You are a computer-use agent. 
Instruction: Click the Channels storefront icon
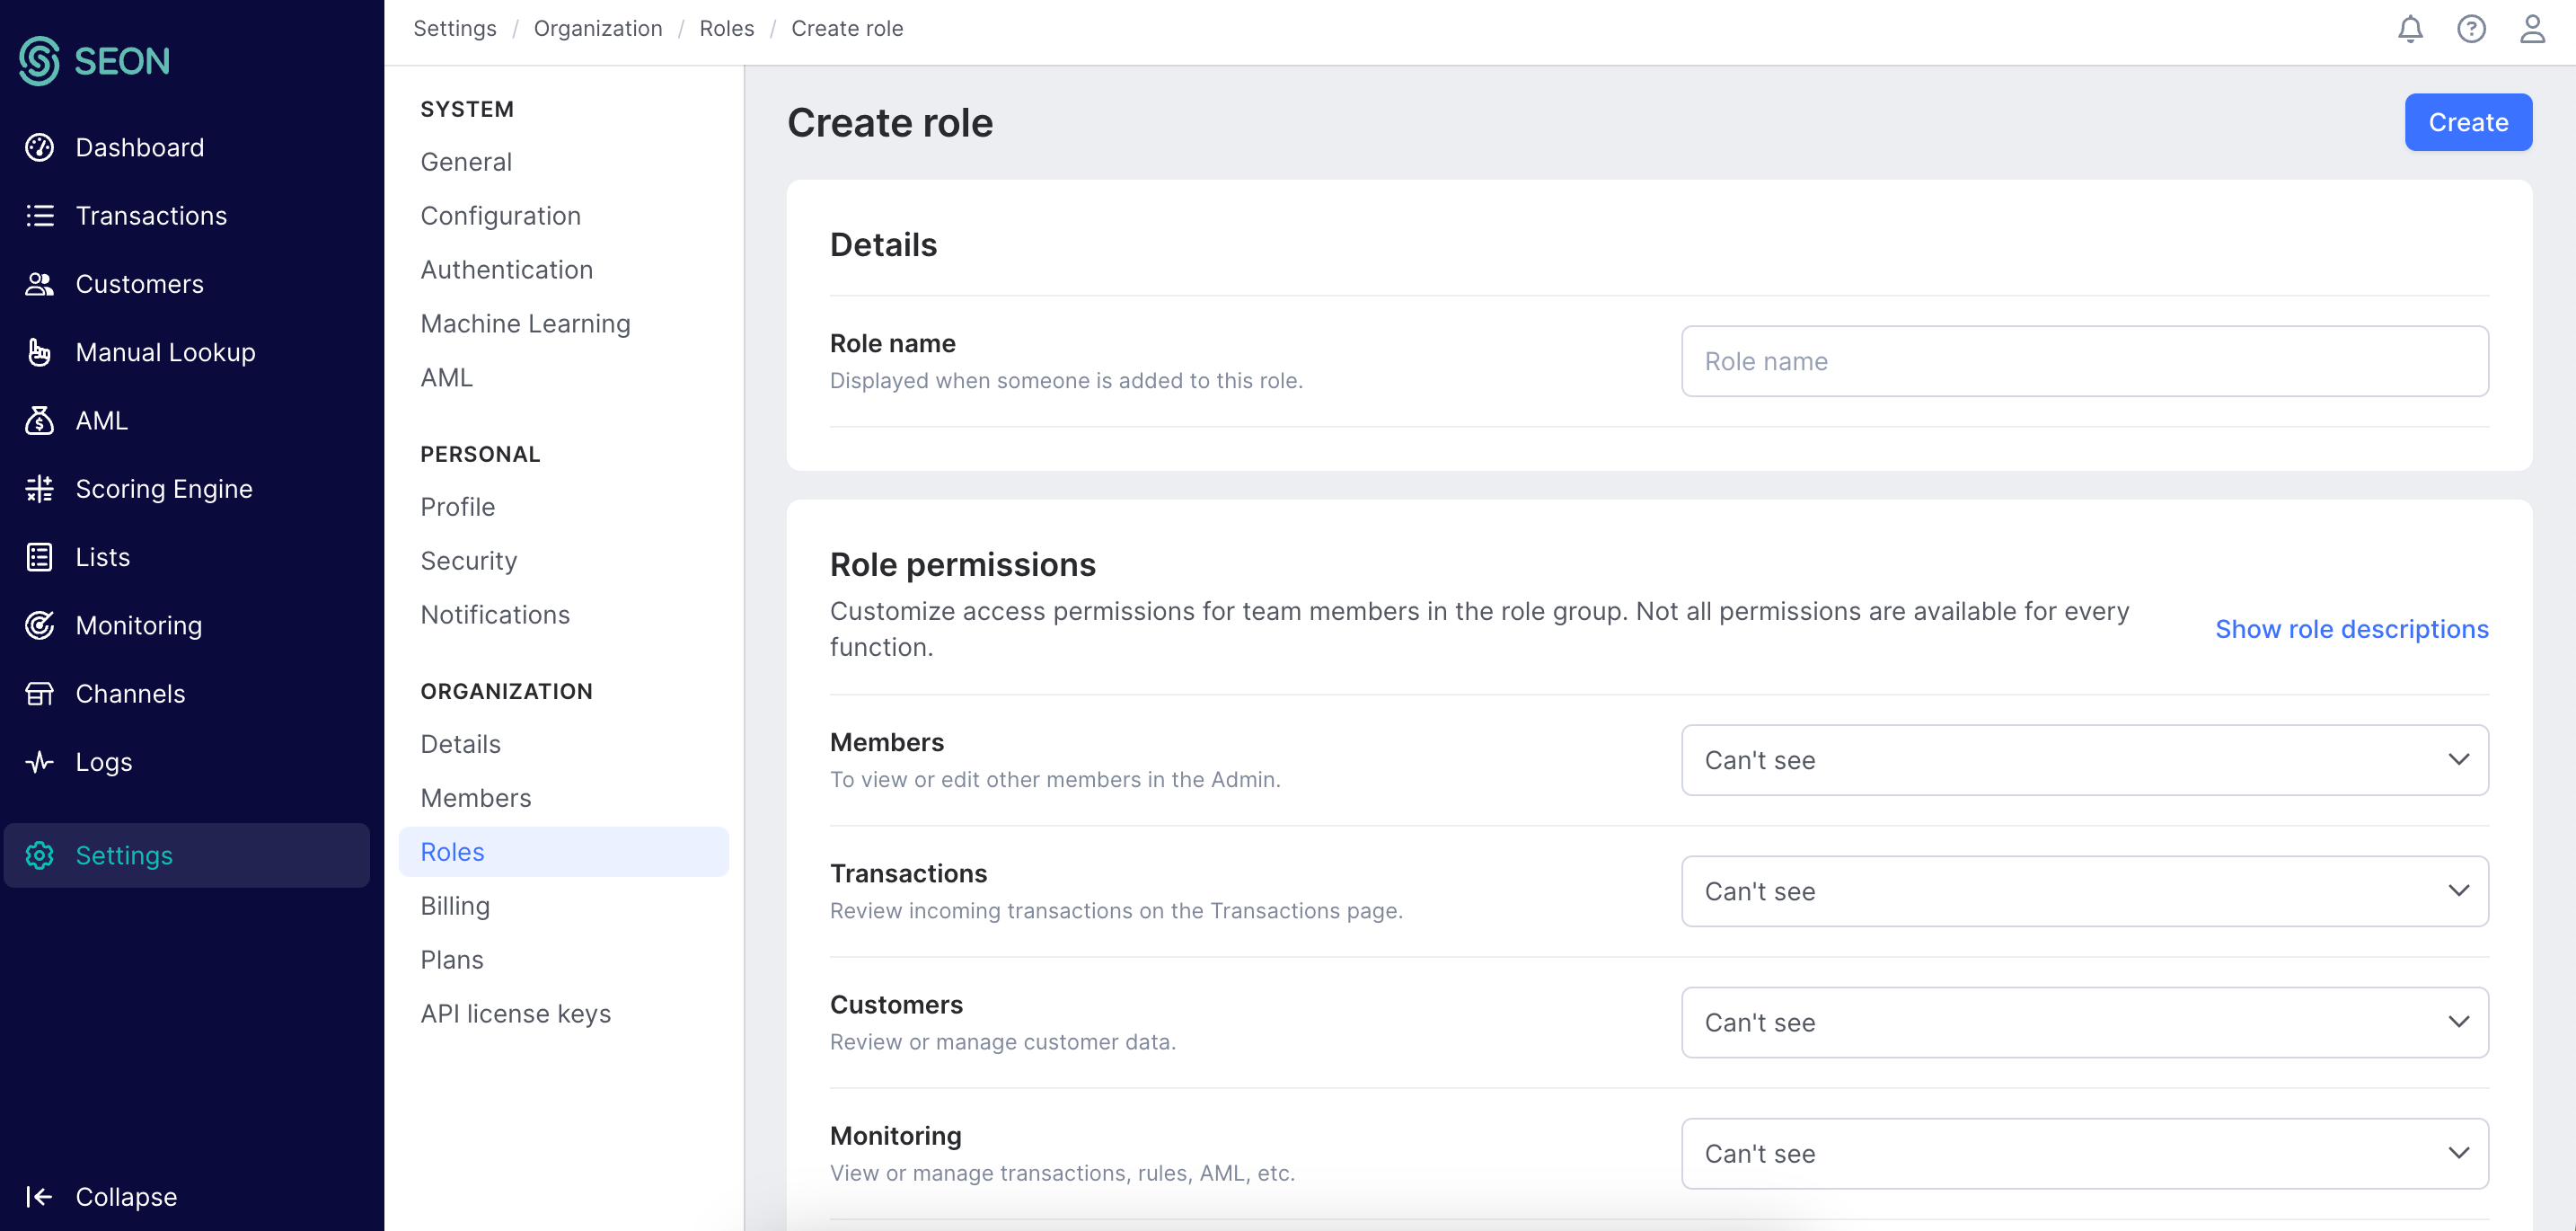pos(40,694)
